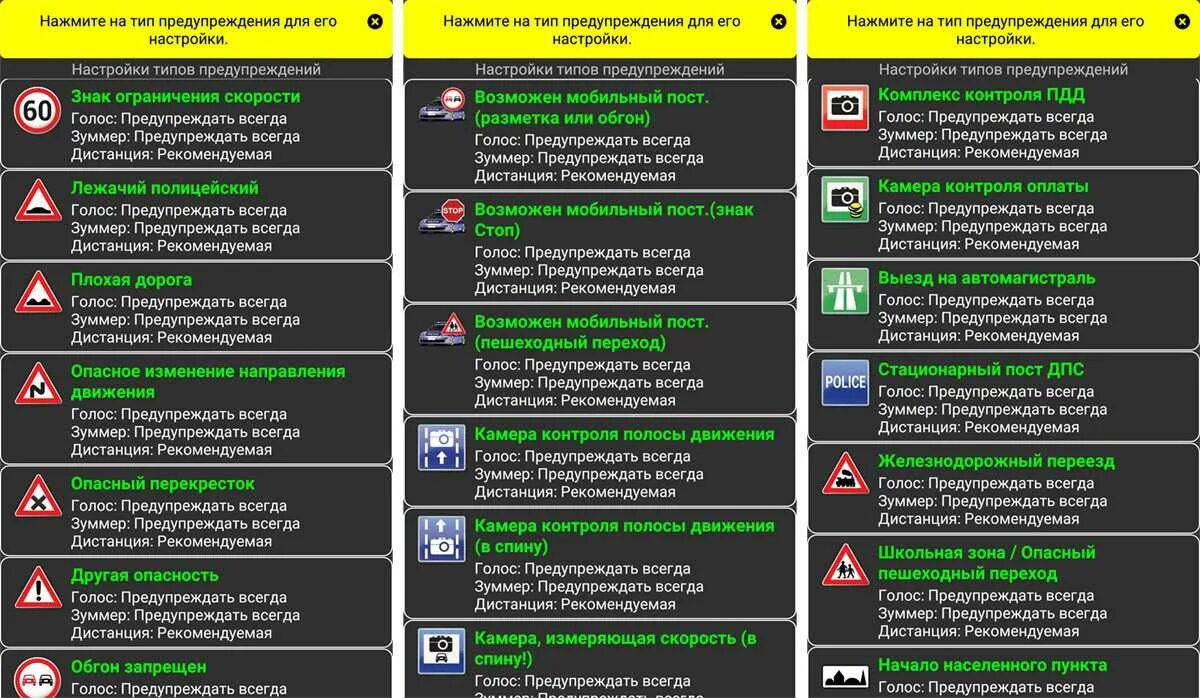
Task: Open 'Стационарный пост ДПС' settings
Action: (x=1004, y=397)
